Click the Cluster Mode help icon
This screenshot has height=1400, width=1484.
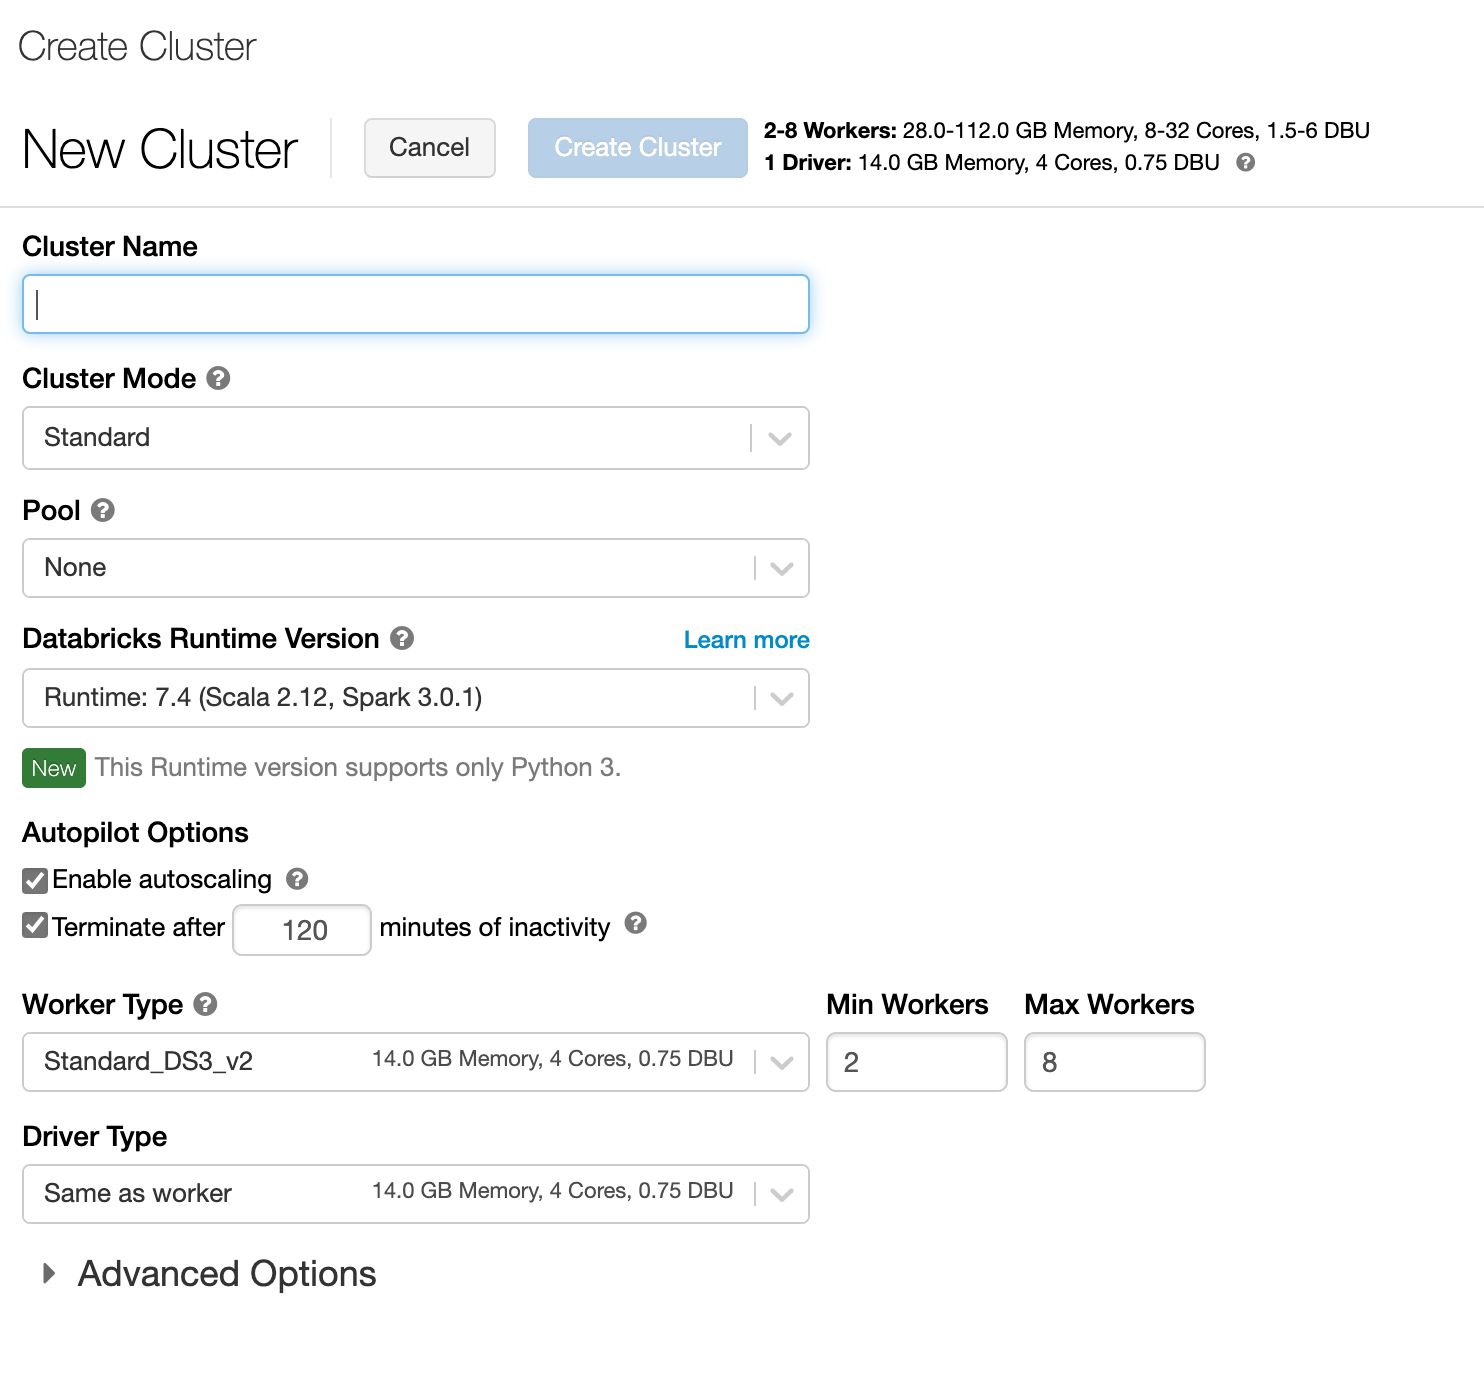click(x=218, y=378)
